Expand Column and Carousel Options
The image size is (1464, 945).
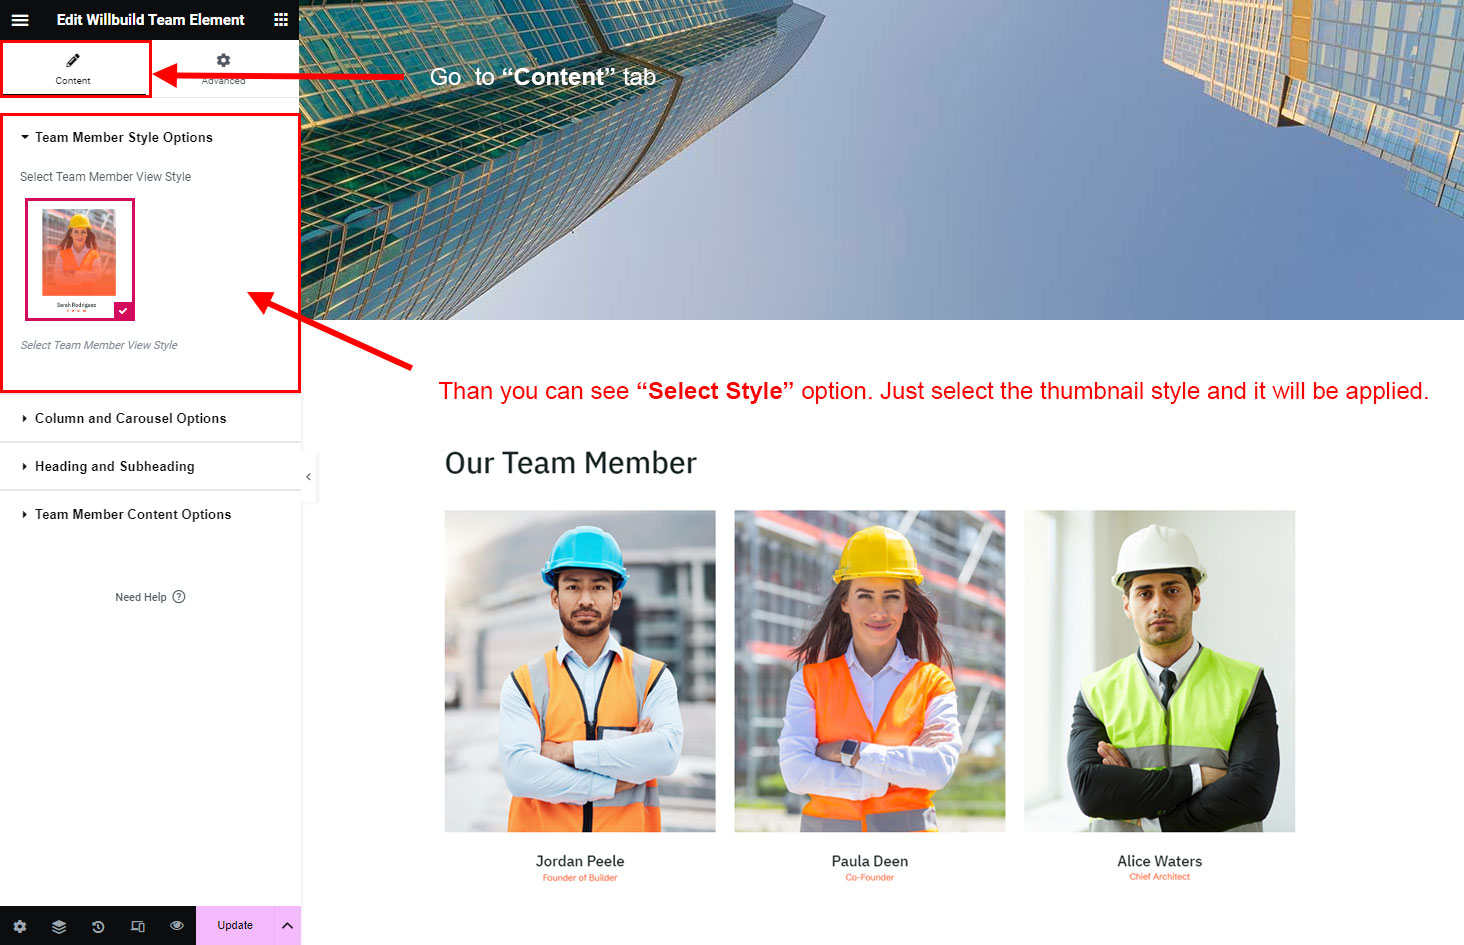point(130,419)
